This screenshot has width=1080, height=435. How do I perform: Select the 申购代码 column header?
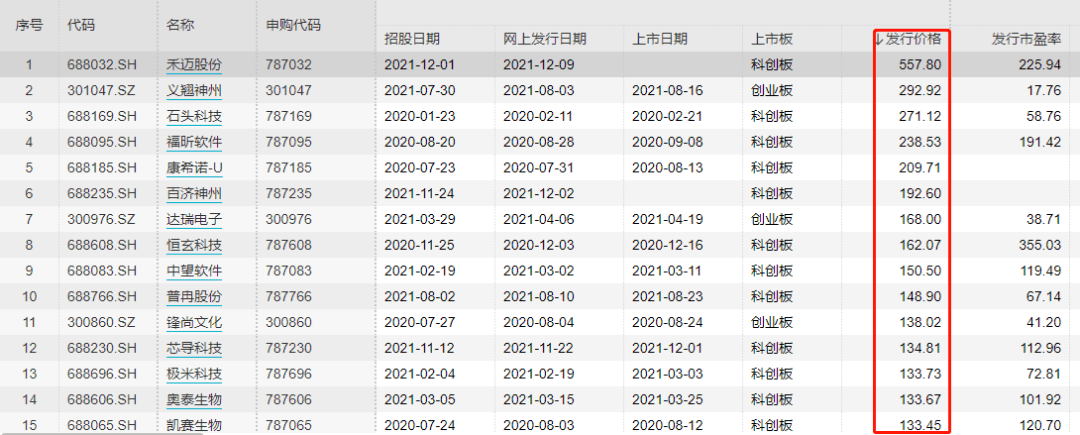point(290,23)
